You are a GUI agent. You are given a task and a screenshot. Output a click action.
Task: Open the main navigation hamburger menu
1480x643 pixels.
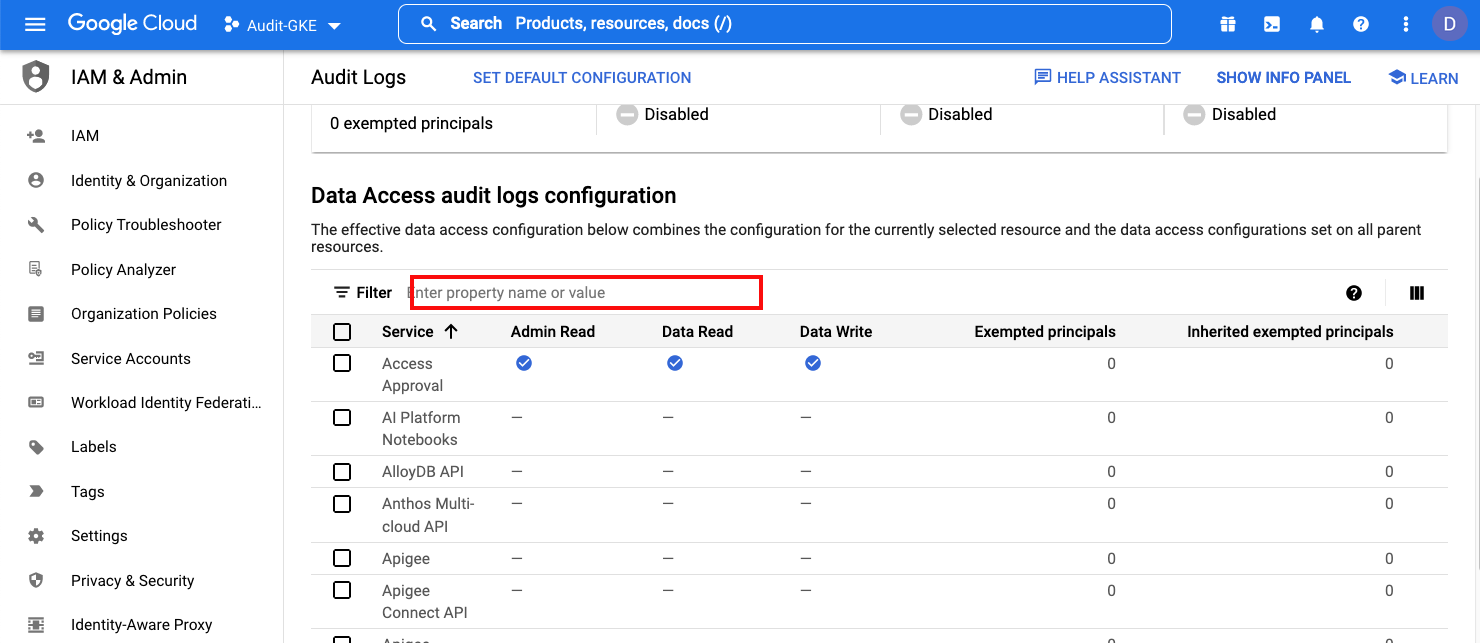tap(35, 24)
